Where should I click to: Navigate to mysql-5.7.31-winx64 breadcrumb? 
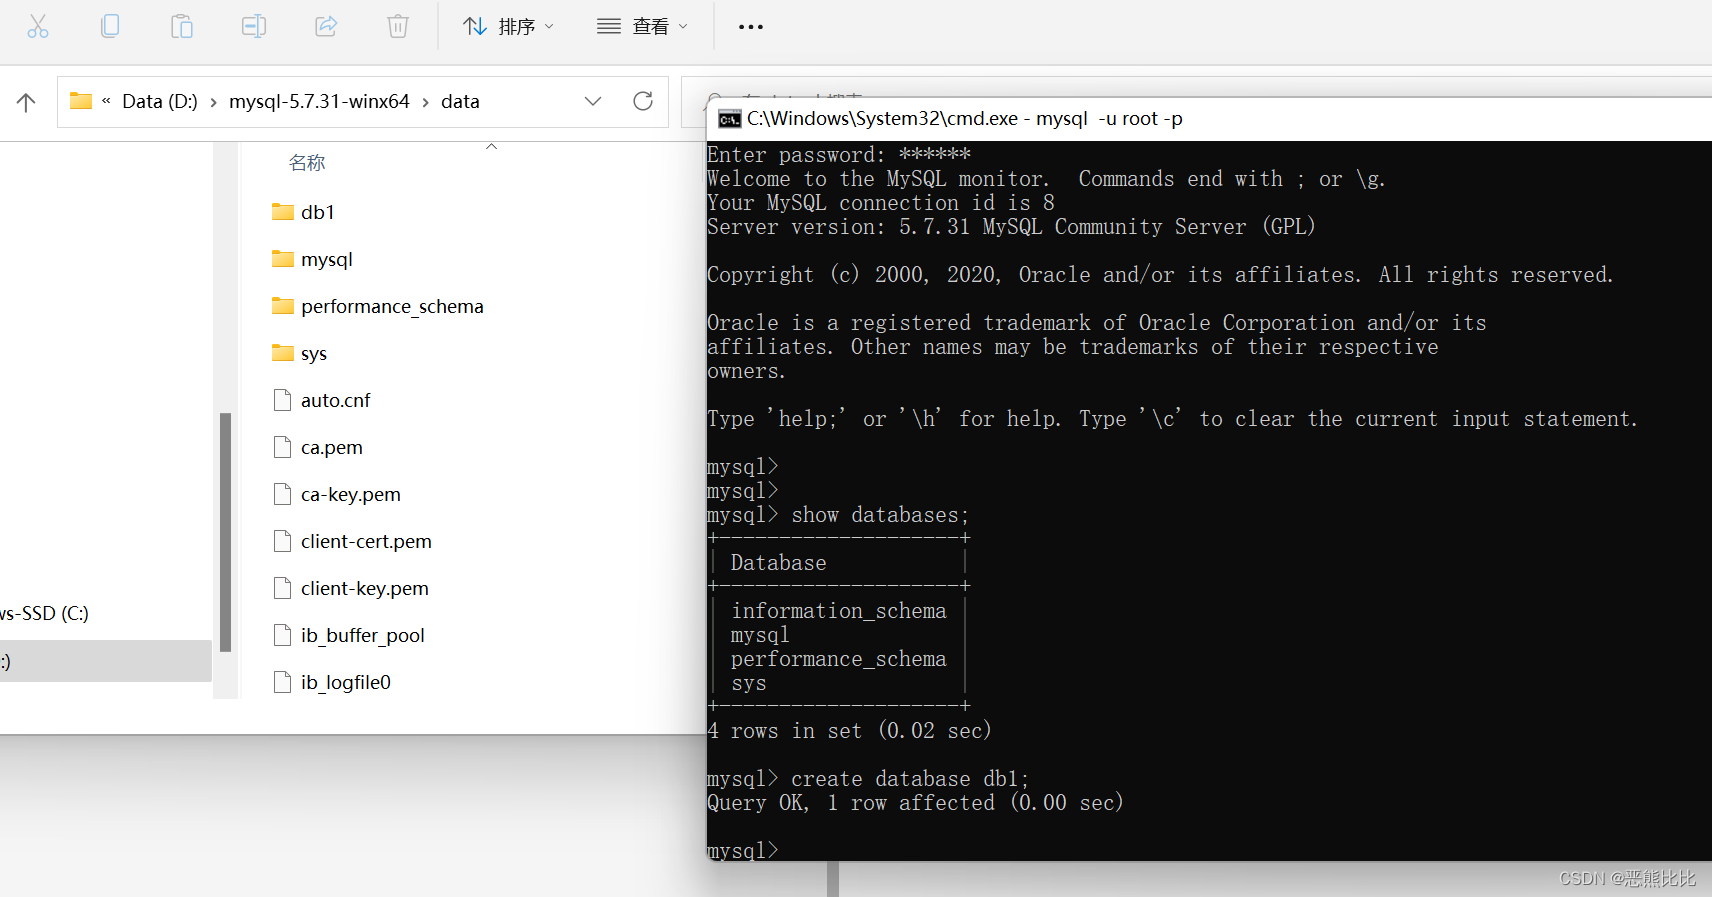click(319, 101)
